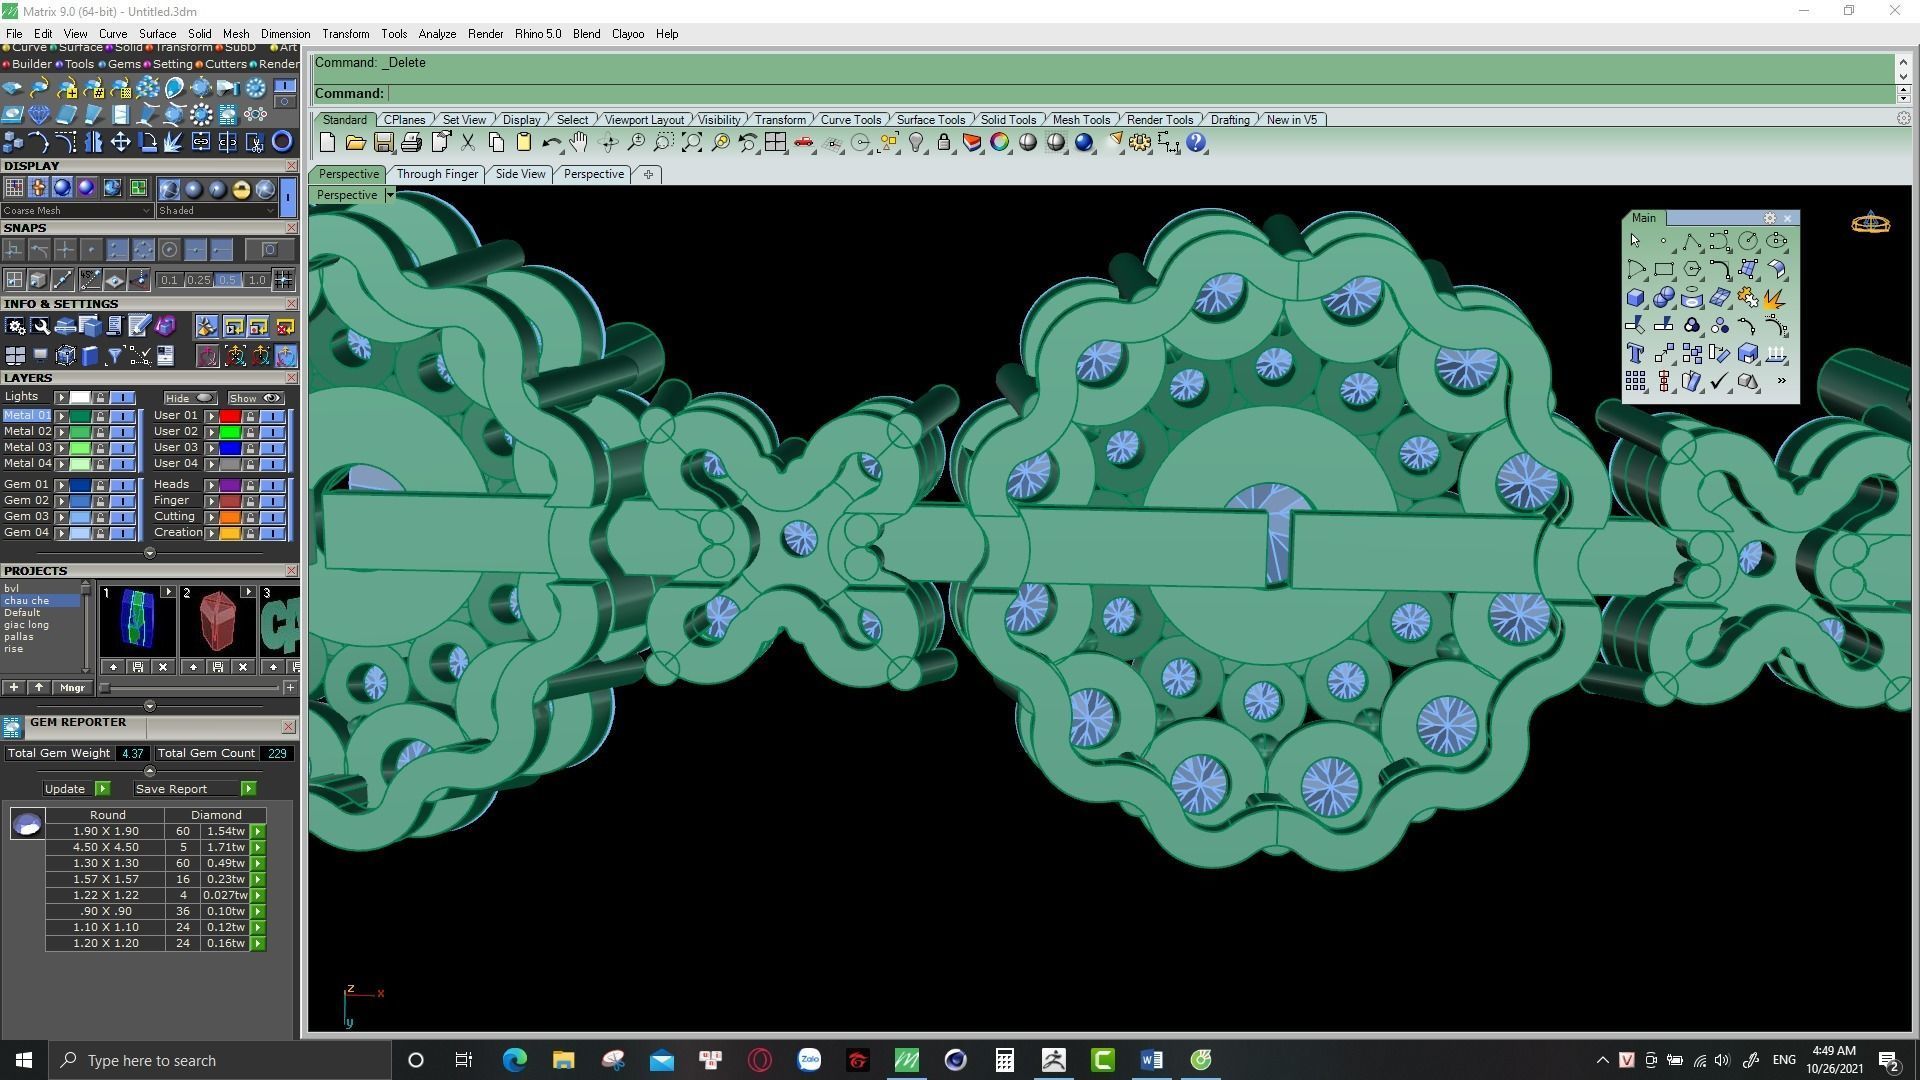Toggle visibility of User 01 layer

tap(272, 416)
